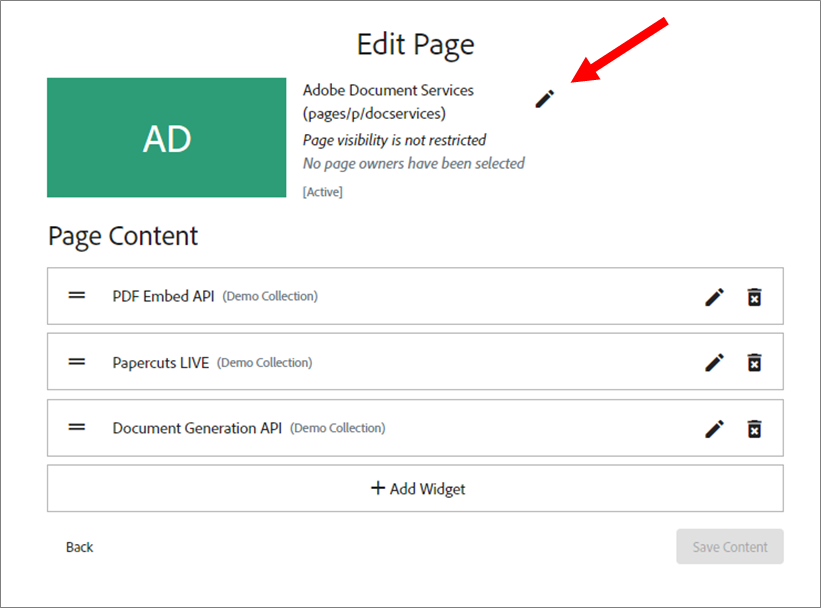The image size is (821, 608).
Task: Click the (pages/p/docservices) path text
Action: point(374,114)
